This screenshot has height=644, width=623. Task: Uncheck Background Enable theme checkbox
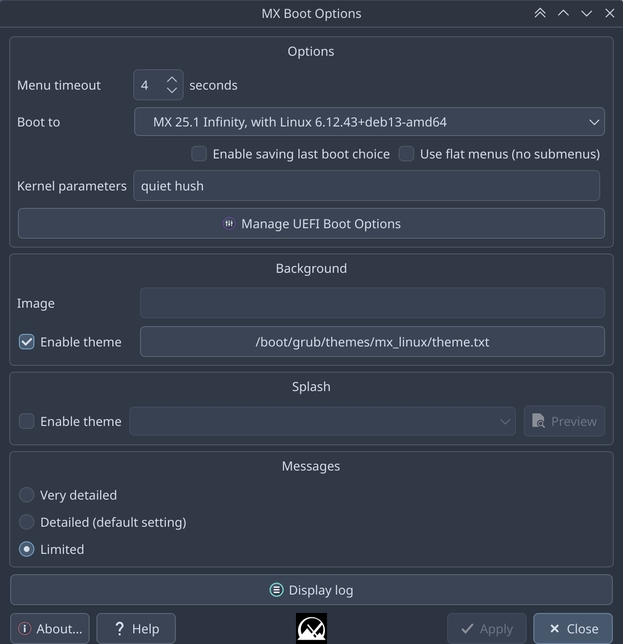(x=27, y=342)
